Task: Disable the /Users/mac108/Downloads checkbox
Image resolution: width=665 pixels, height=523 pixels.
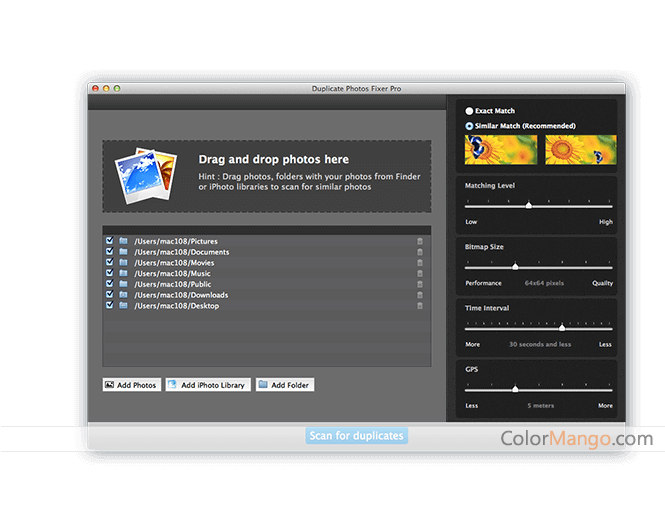Action: click(x=109, y=295)
